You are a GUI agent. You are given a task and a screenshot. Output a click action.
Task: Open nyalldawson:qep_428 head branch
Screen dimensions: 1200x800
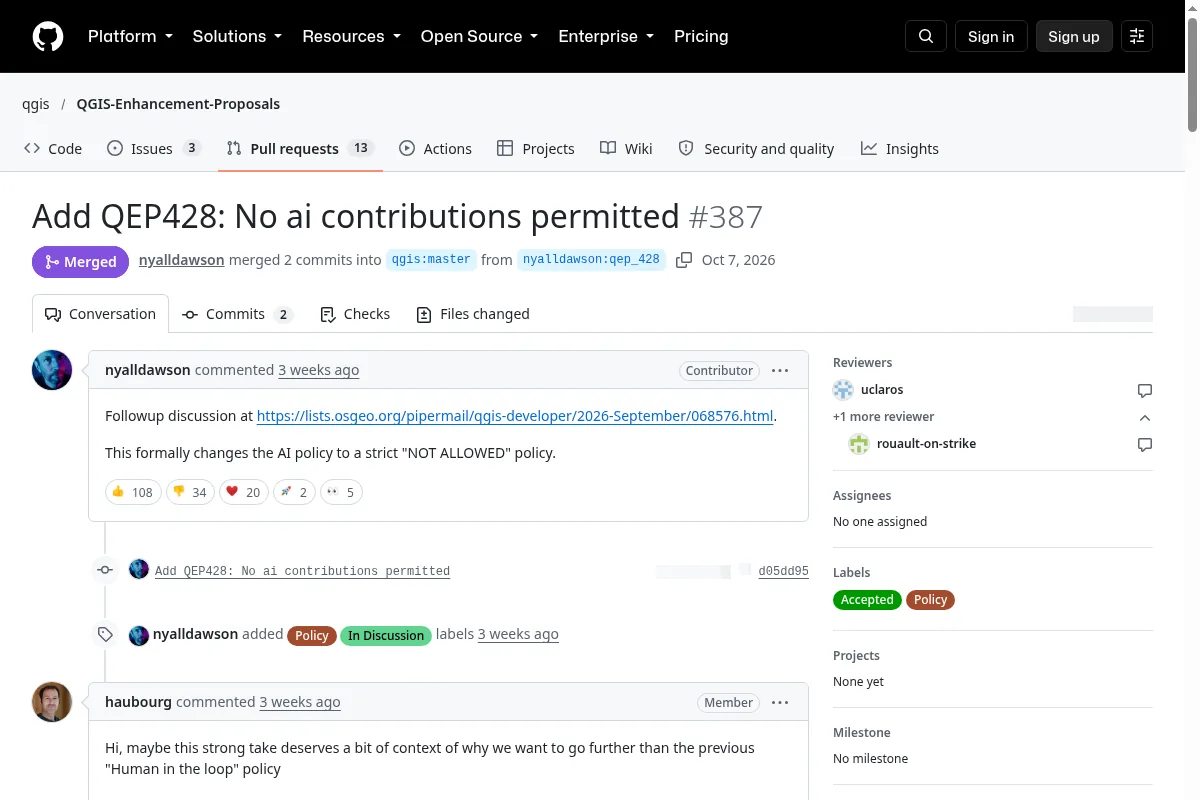point(591,260)
